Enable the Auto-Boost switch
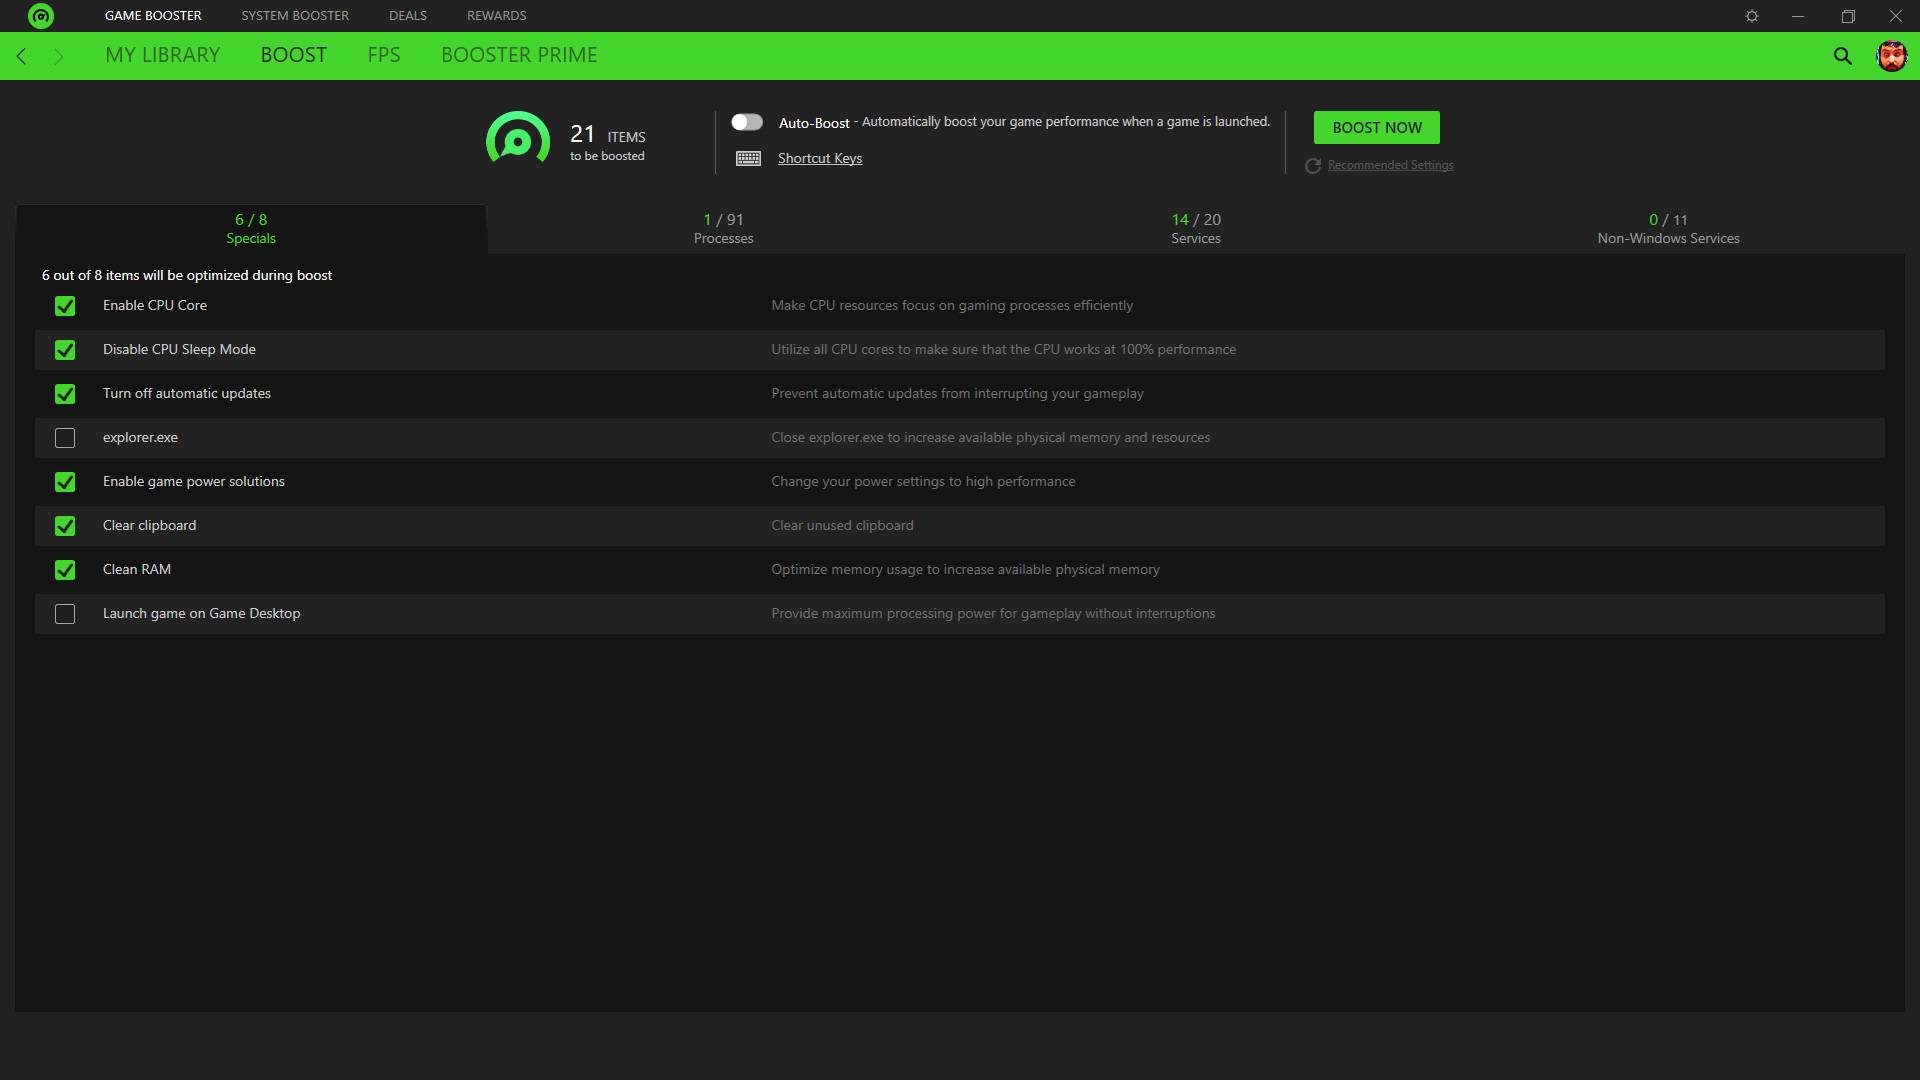 point(746,121)
